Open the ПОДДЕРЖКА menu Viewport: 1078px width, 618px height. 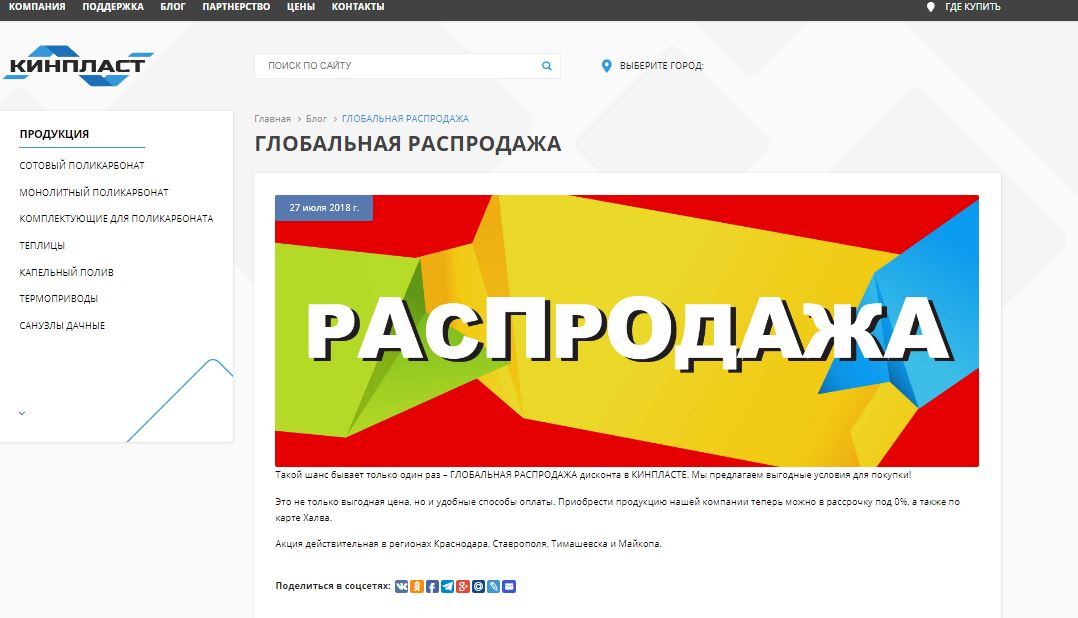pyautogui.click(x=113, y=7)
